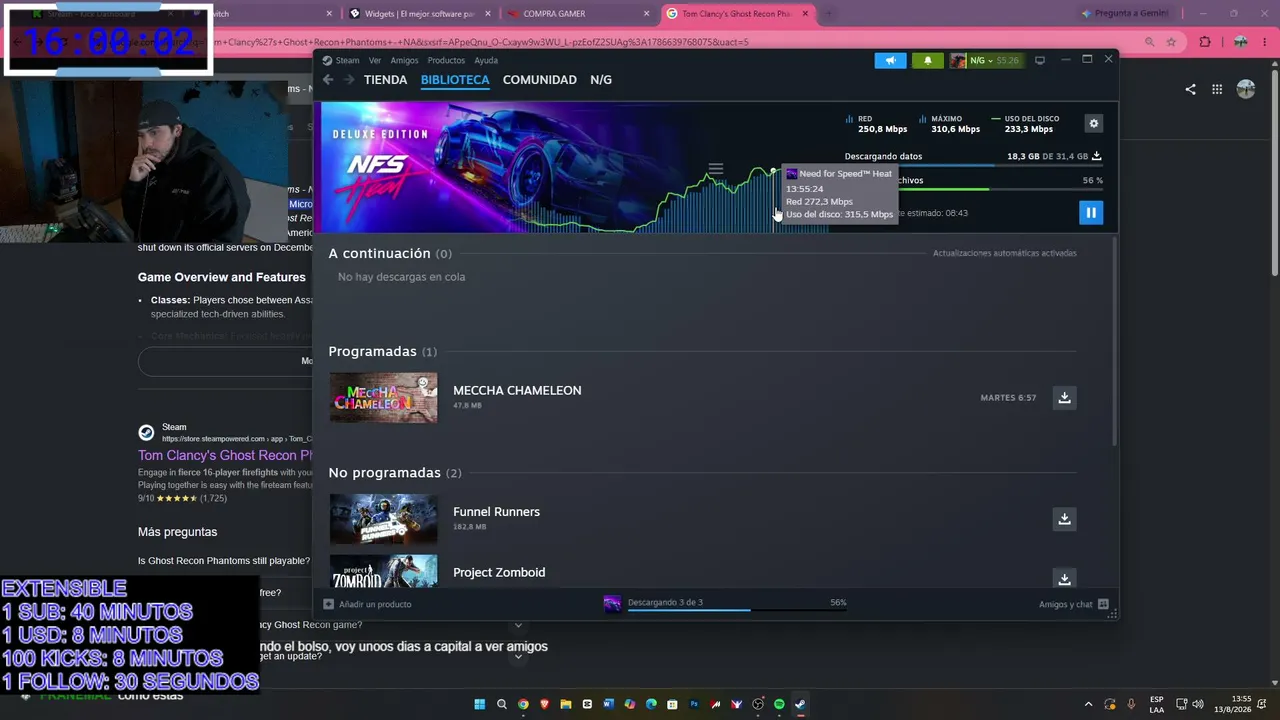Open OBS Studio from taskbar

click(x=758, y=704)
